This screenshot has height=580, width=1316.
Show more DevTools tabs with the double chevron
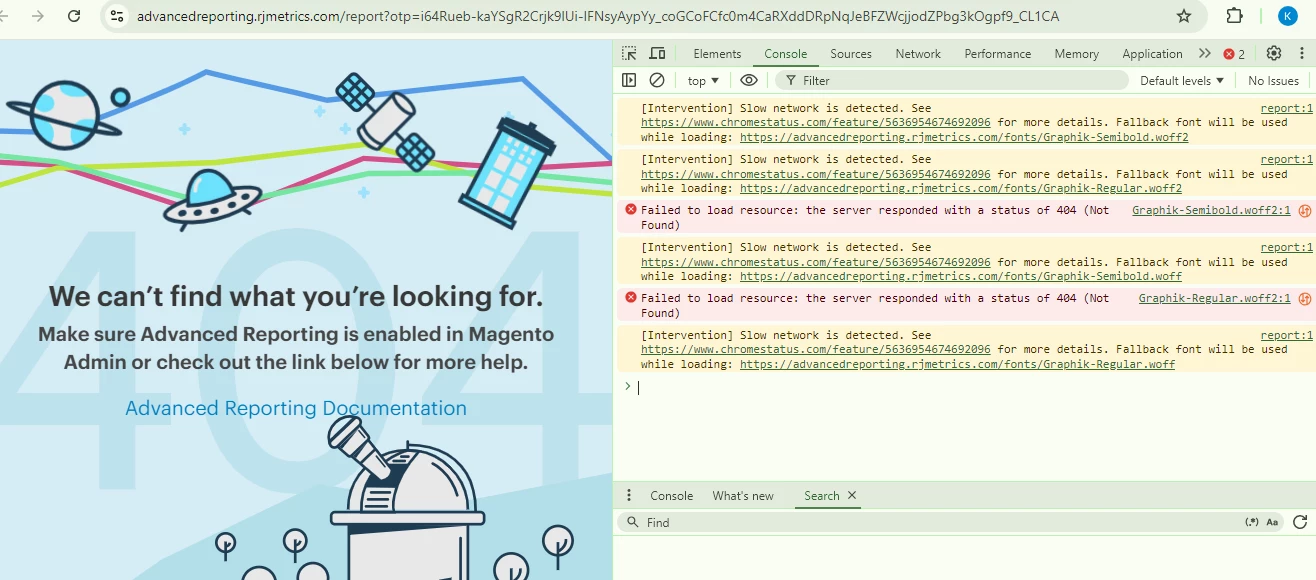pyautogui.click(x=1204, y=53)
